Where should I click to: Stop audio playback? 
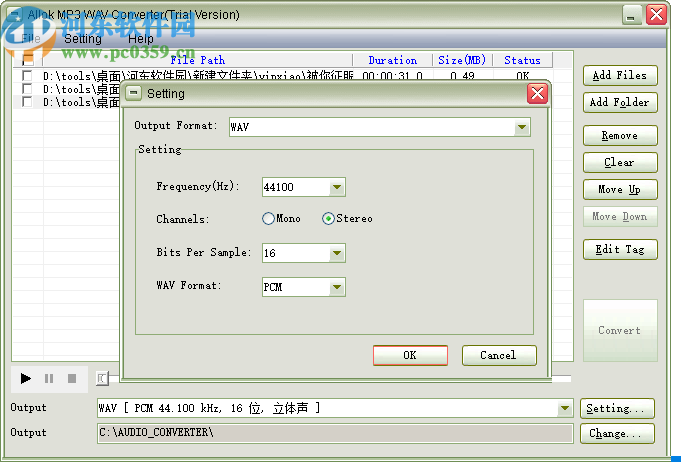click(72, 379)
